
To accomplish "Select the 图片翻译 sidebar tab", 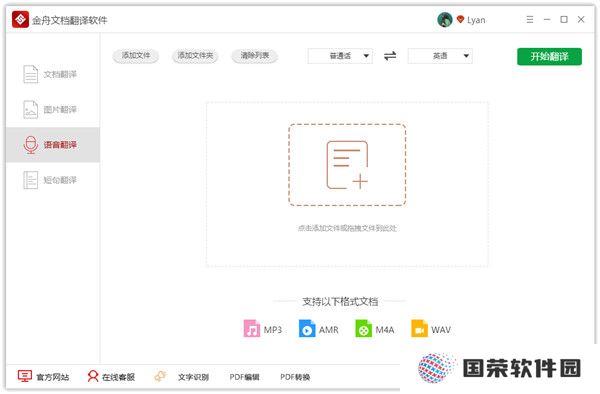I will click(53, 109).
